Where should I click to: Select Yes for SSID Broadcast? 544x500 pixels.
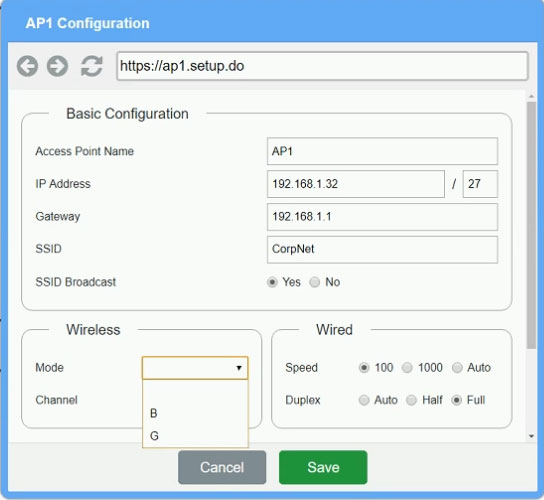(x=272, y=282)
